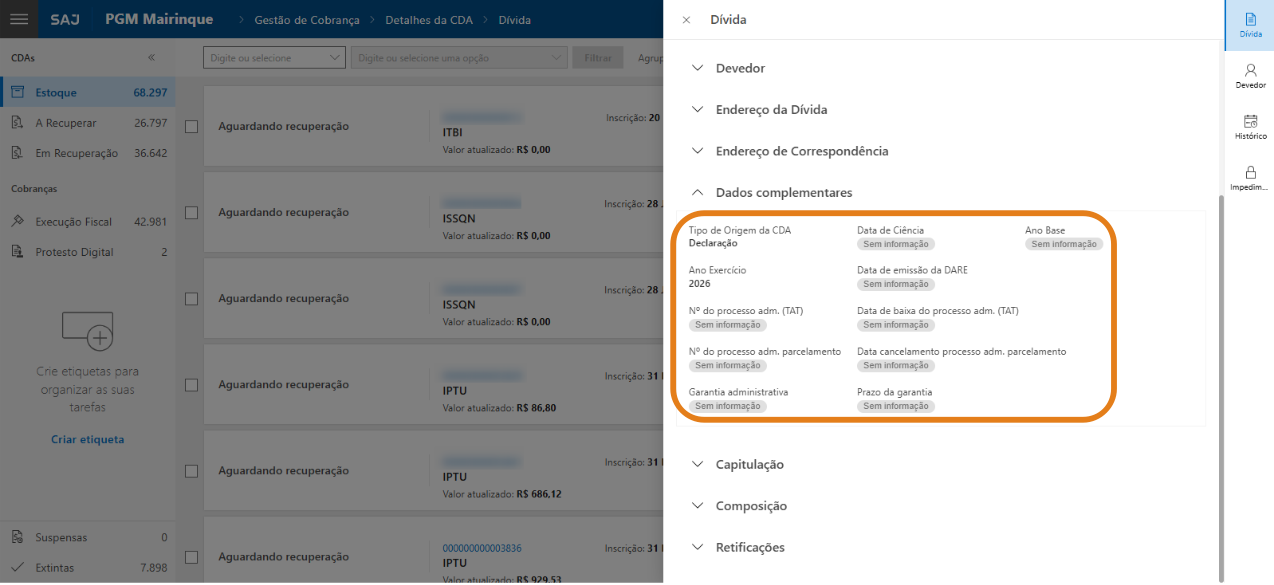
Task: Collapse the CDAs sidebar with double chevron
Action: click(152, 58)
